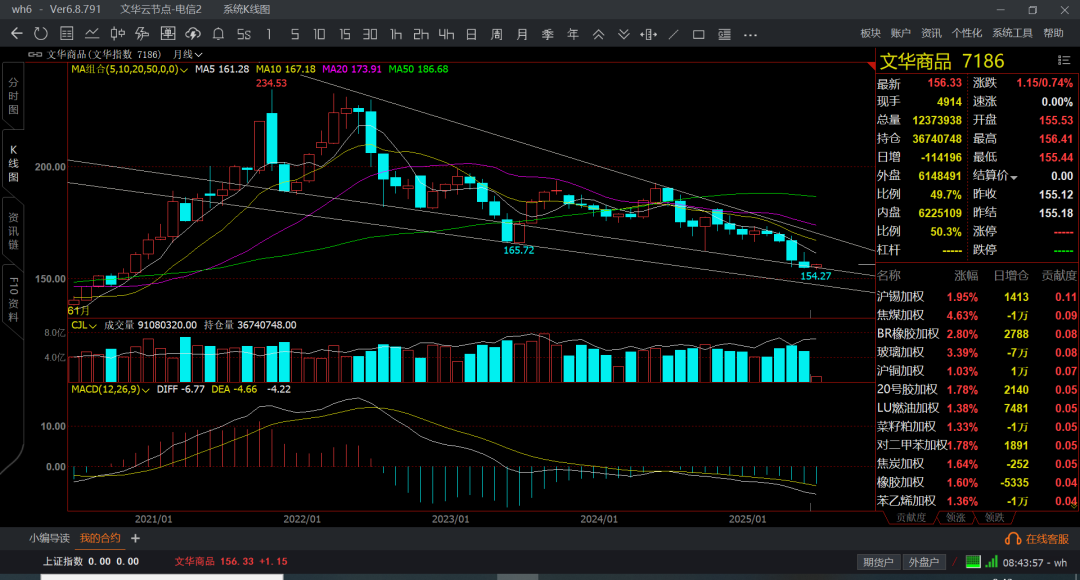Screen dimensions: 1080x580
Task: Click the 期货户 button
Action: [877, 562]
